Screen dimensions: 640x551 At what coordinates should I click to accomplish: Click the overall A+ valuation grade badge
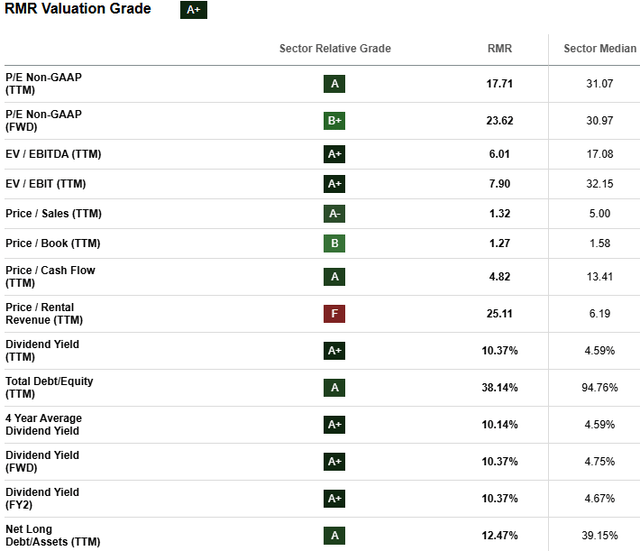(x=193, y=10)
